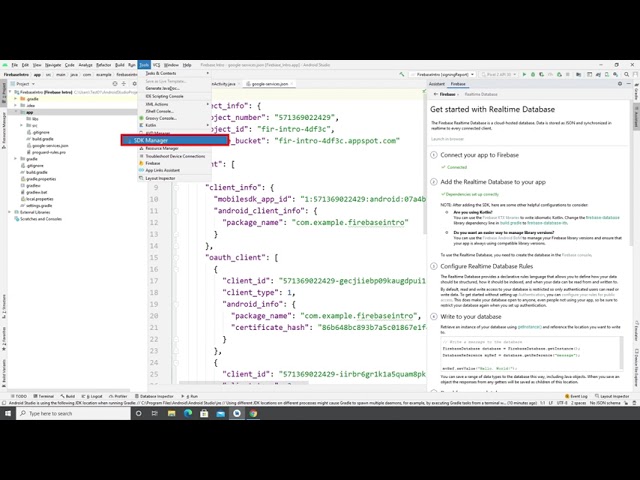Open the File menu
This screenshot has height=480, width=640.
tap(15, 65)
